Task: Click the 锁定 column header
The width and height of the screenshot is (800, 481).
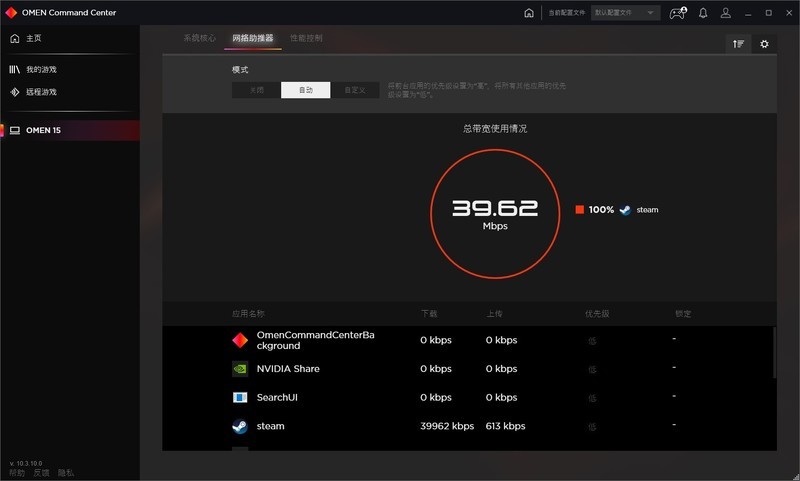Action: [683, 313]
